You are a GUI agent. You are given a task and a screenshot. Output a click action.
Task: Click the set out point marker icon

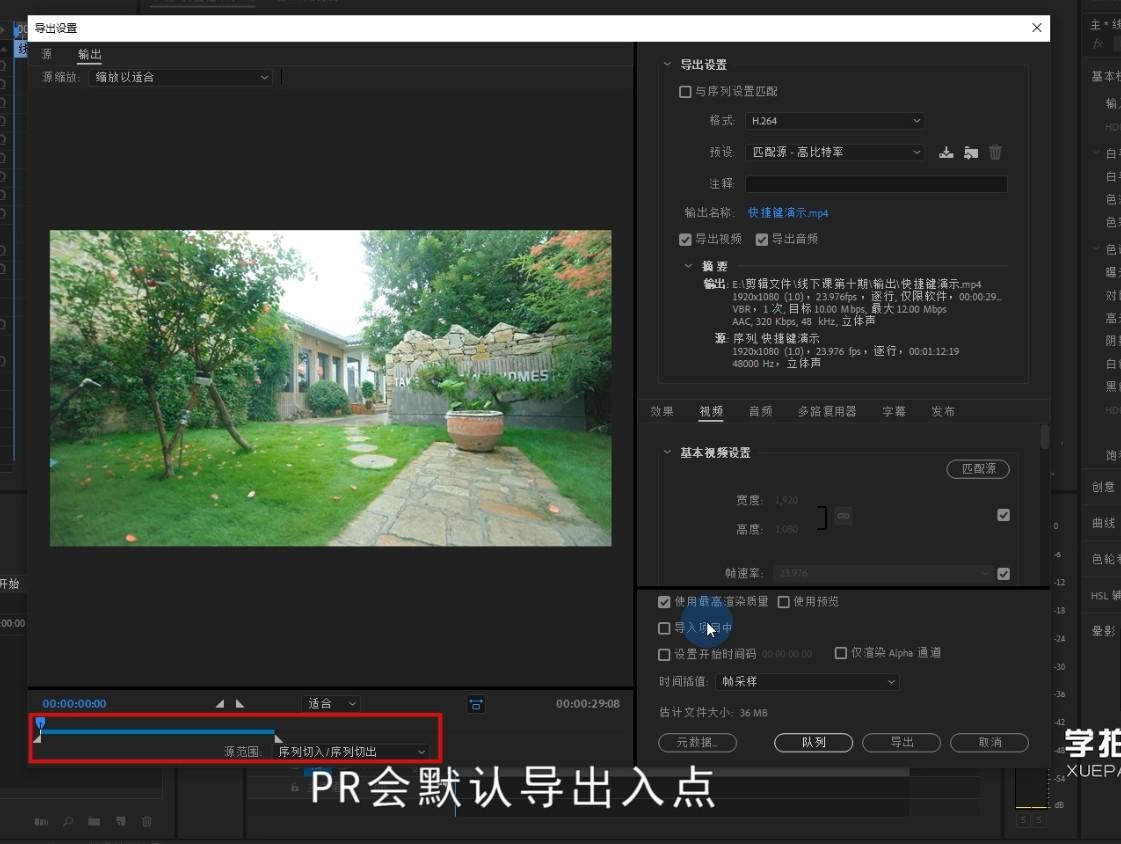239,704
